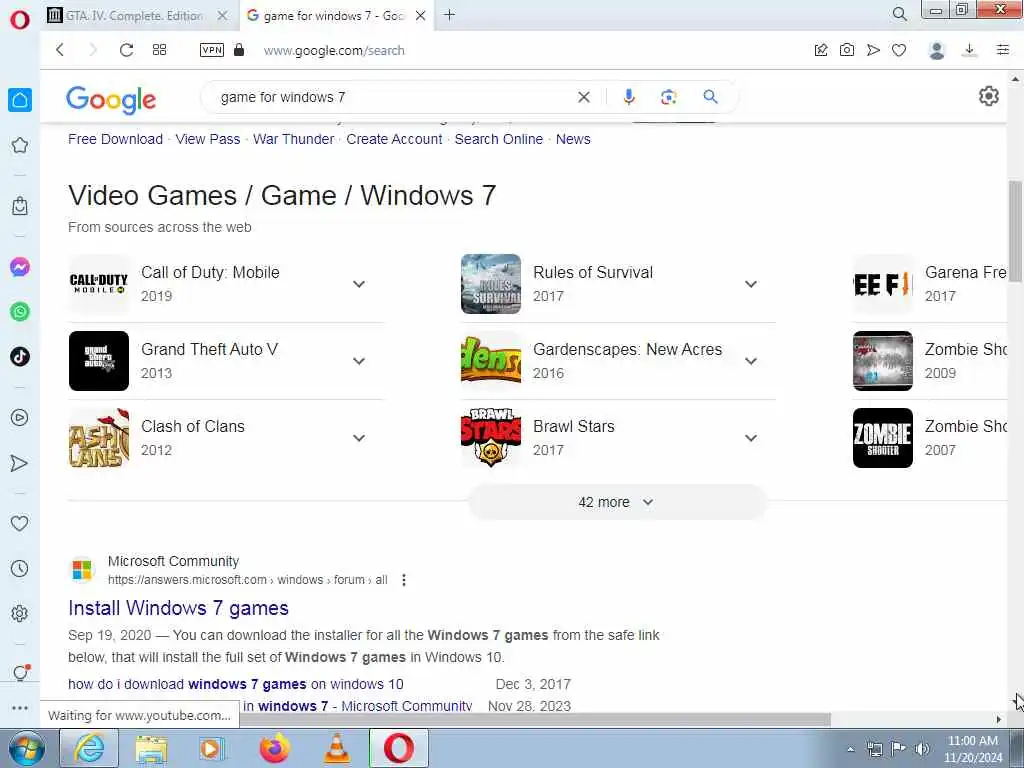Click the Zombie Shooter 2007 thumbnail

(x=883, y=438)
